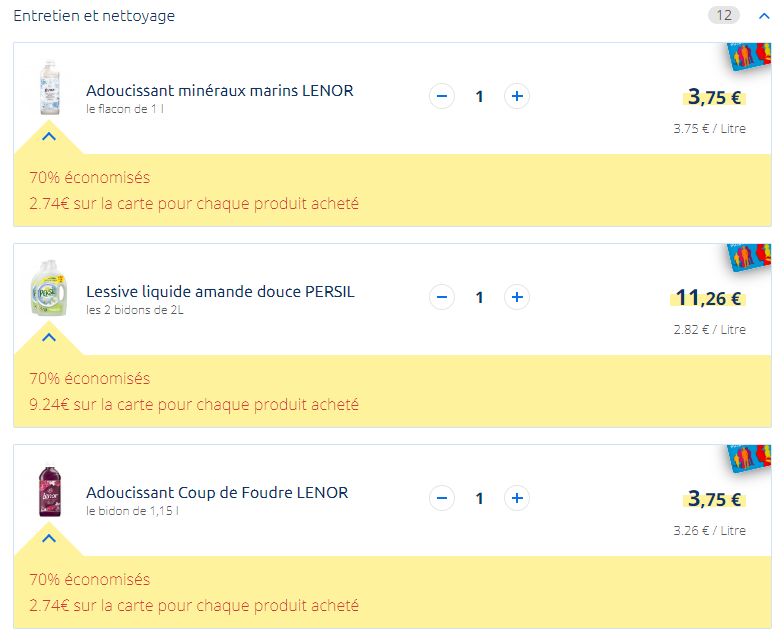Open the LENOR minéraux marins product image
The width and height of the screenshot is (782, 640).
point(49,87)
